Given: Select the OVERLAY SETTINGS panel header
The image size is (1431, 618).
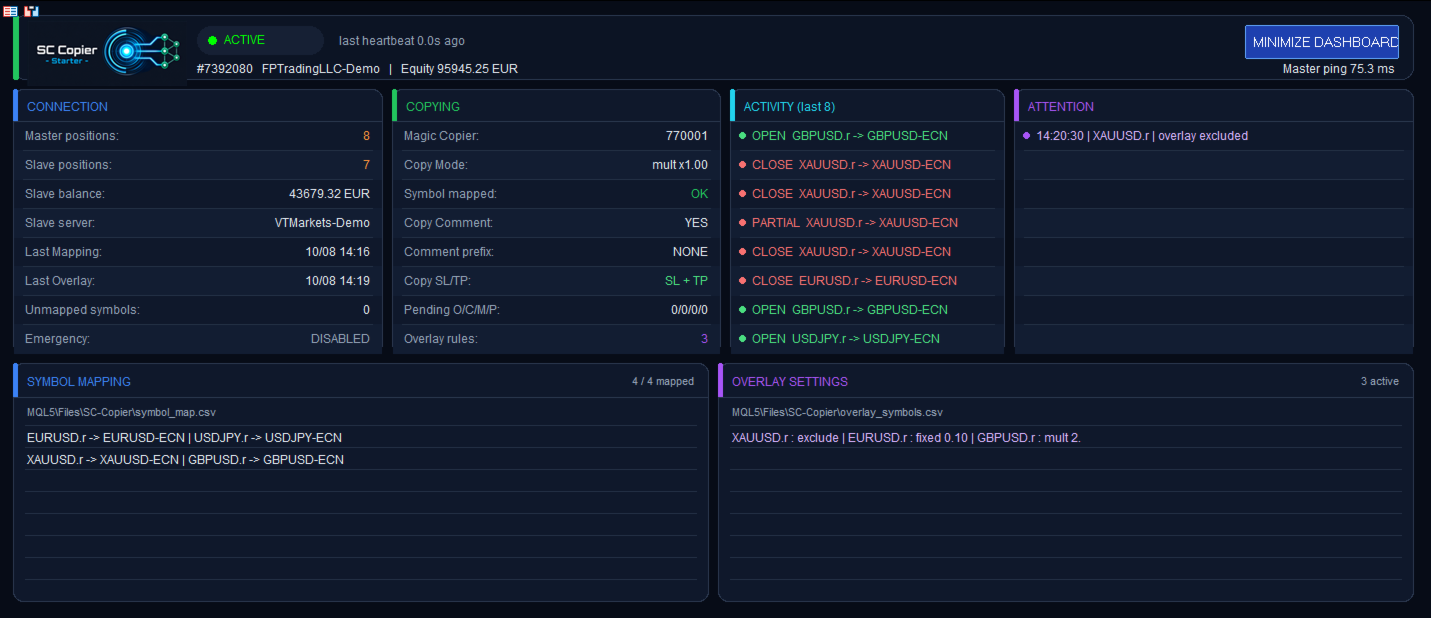Looking at the screenshot, I should tap(790, 382).
